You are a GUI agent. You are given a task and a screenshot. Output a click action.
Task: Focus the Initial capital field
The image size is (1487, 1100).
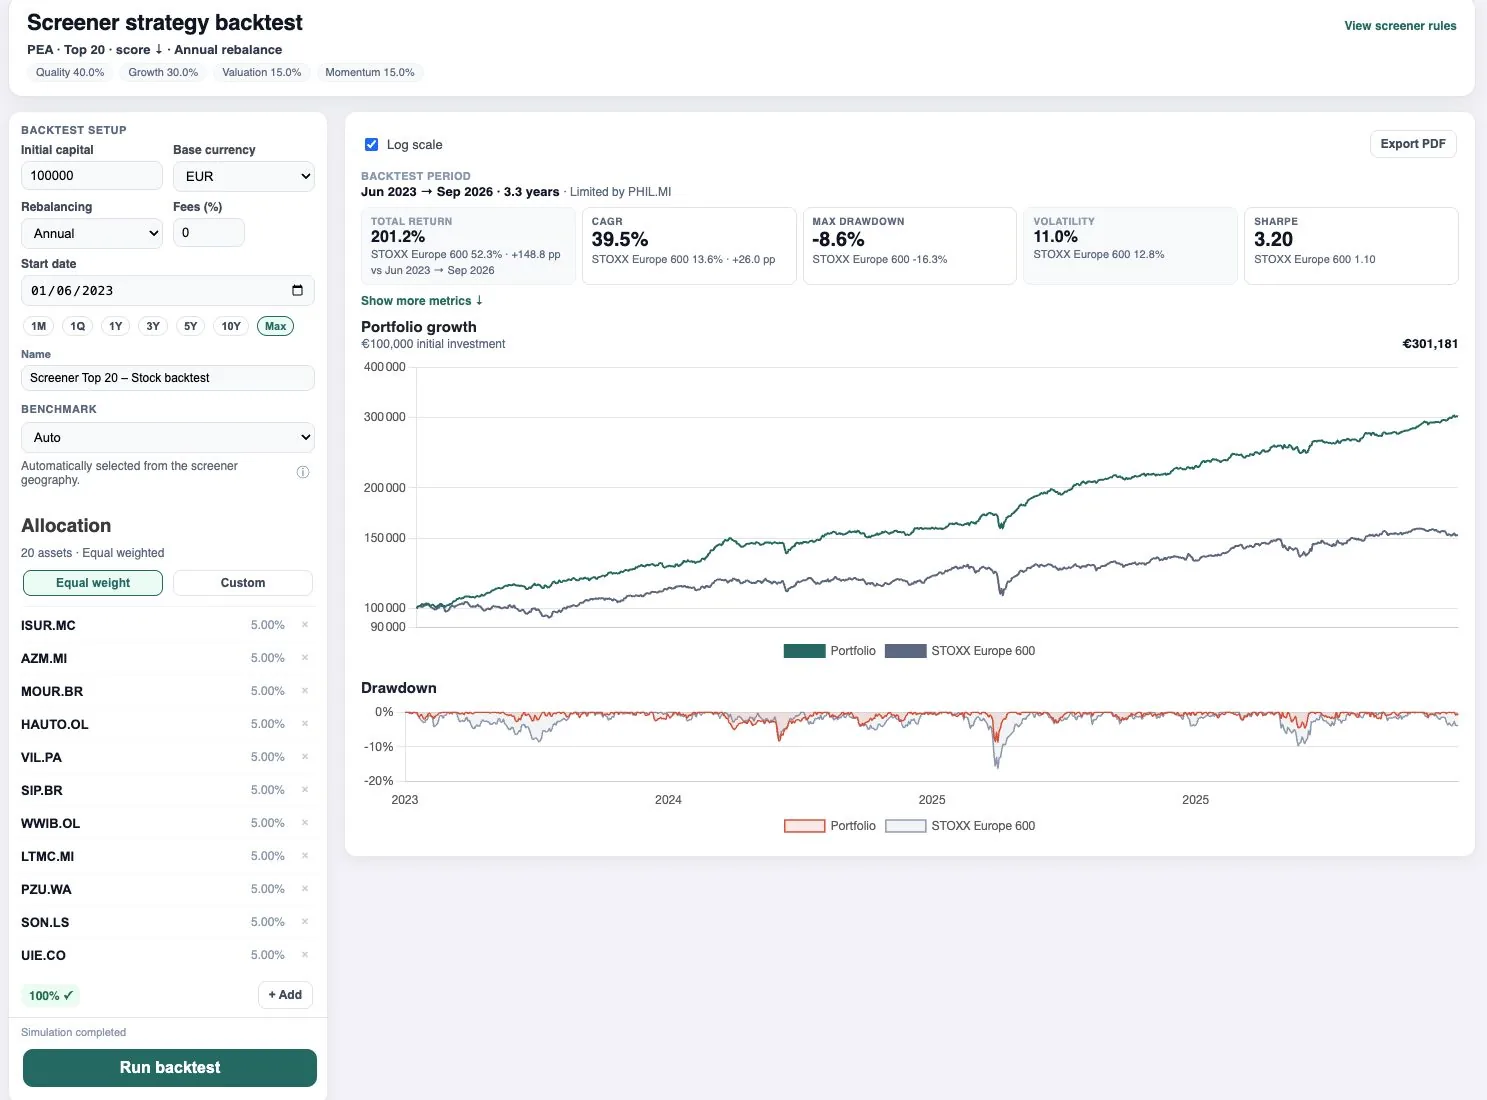click(x=92, y=175)
